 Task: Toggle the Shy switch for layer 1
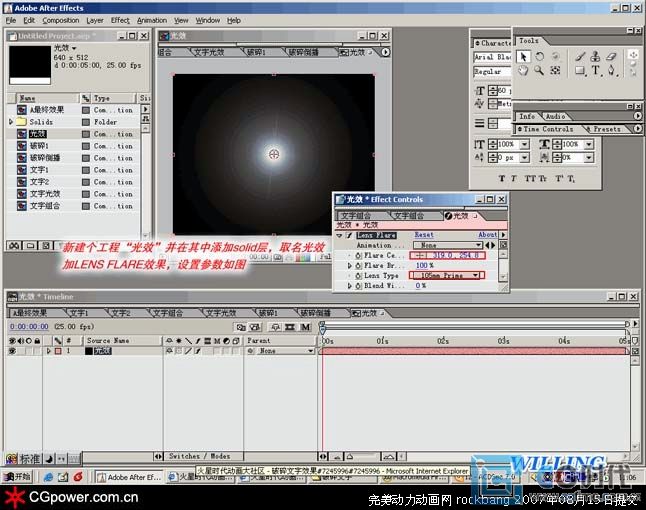pyautogui.click(x=169, y=351)
